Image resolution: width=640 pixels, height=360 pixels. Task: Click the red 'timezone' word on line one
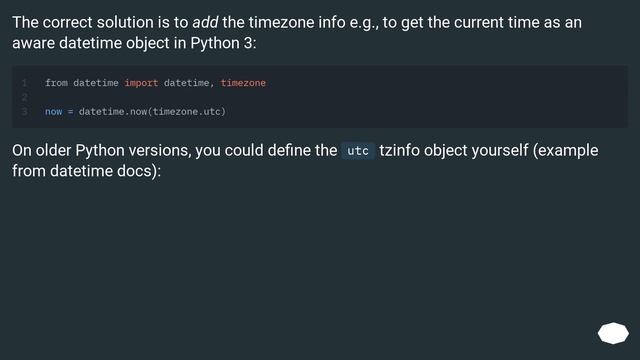point(243,83)
